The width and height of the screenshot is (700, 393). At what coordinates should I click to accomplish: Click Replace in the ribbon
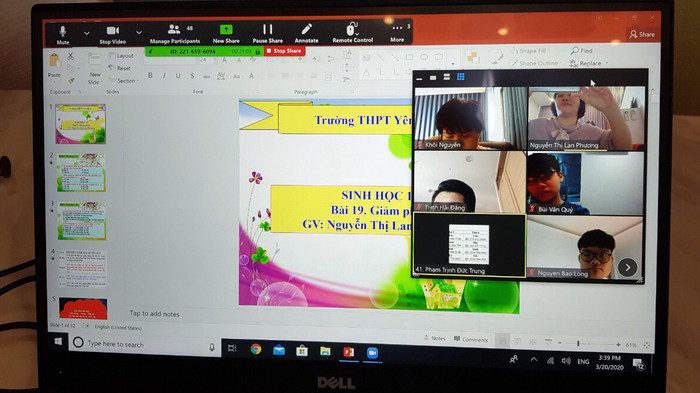pyautogui.click(x=589, y=63)
